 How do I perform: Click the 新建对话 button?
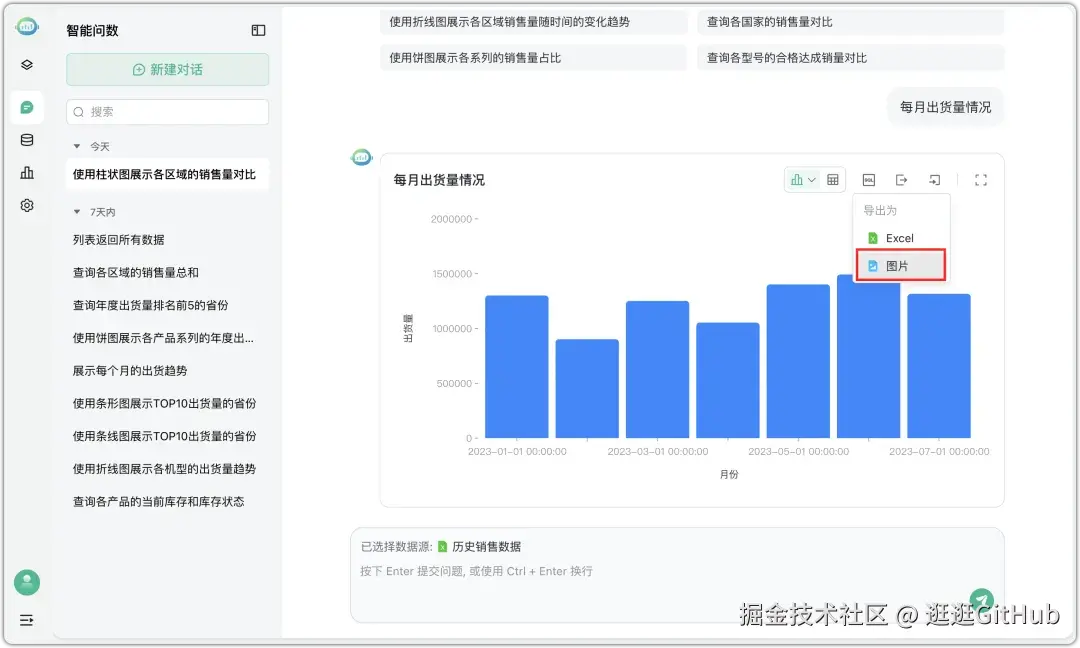point(167,69)
